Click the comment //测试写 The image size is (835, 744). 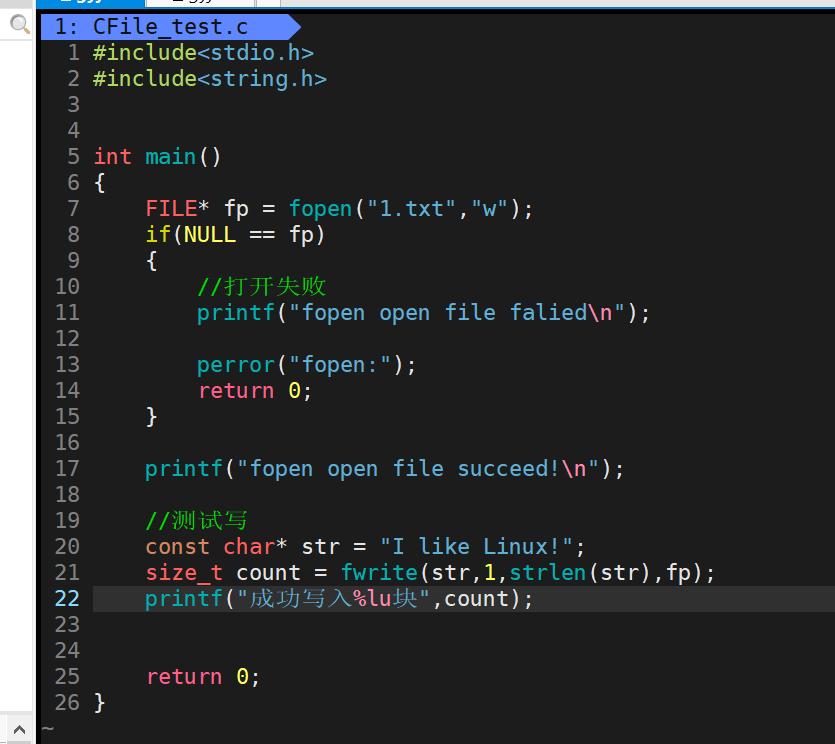(197, 521)
